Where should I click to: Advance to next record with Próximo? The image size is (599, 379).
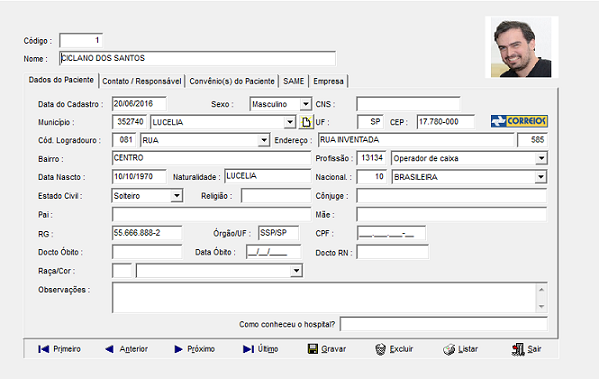194,349
